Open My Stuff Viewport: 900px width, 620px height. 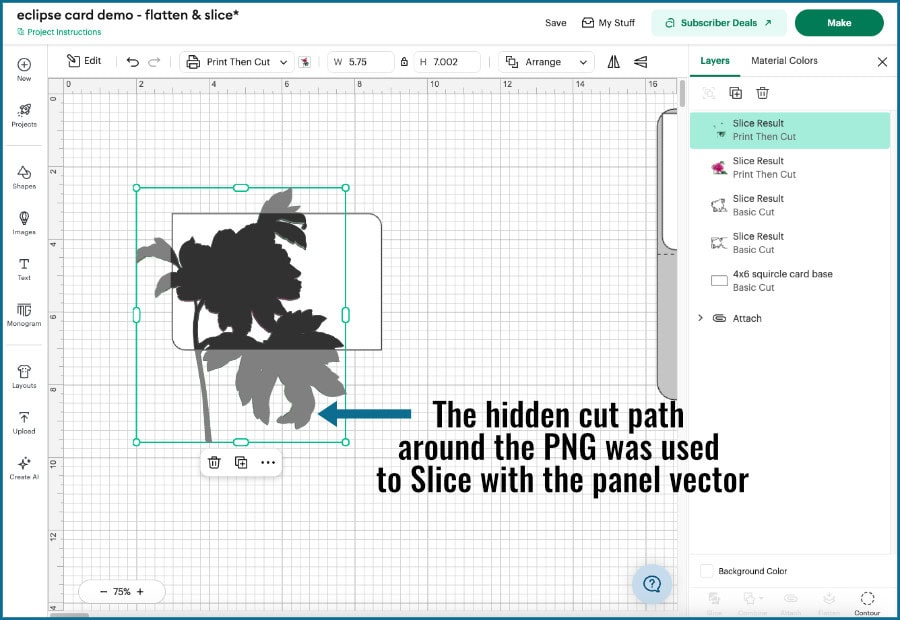608,23
